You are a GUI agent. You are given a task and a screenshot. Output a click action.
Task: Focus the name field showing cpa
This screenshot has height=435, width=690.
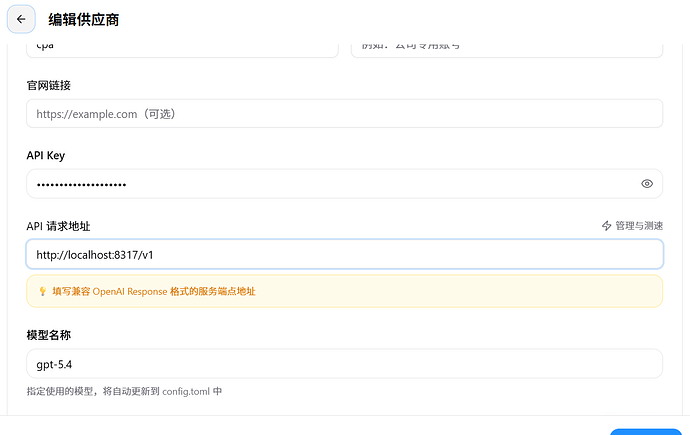[182, 49]
